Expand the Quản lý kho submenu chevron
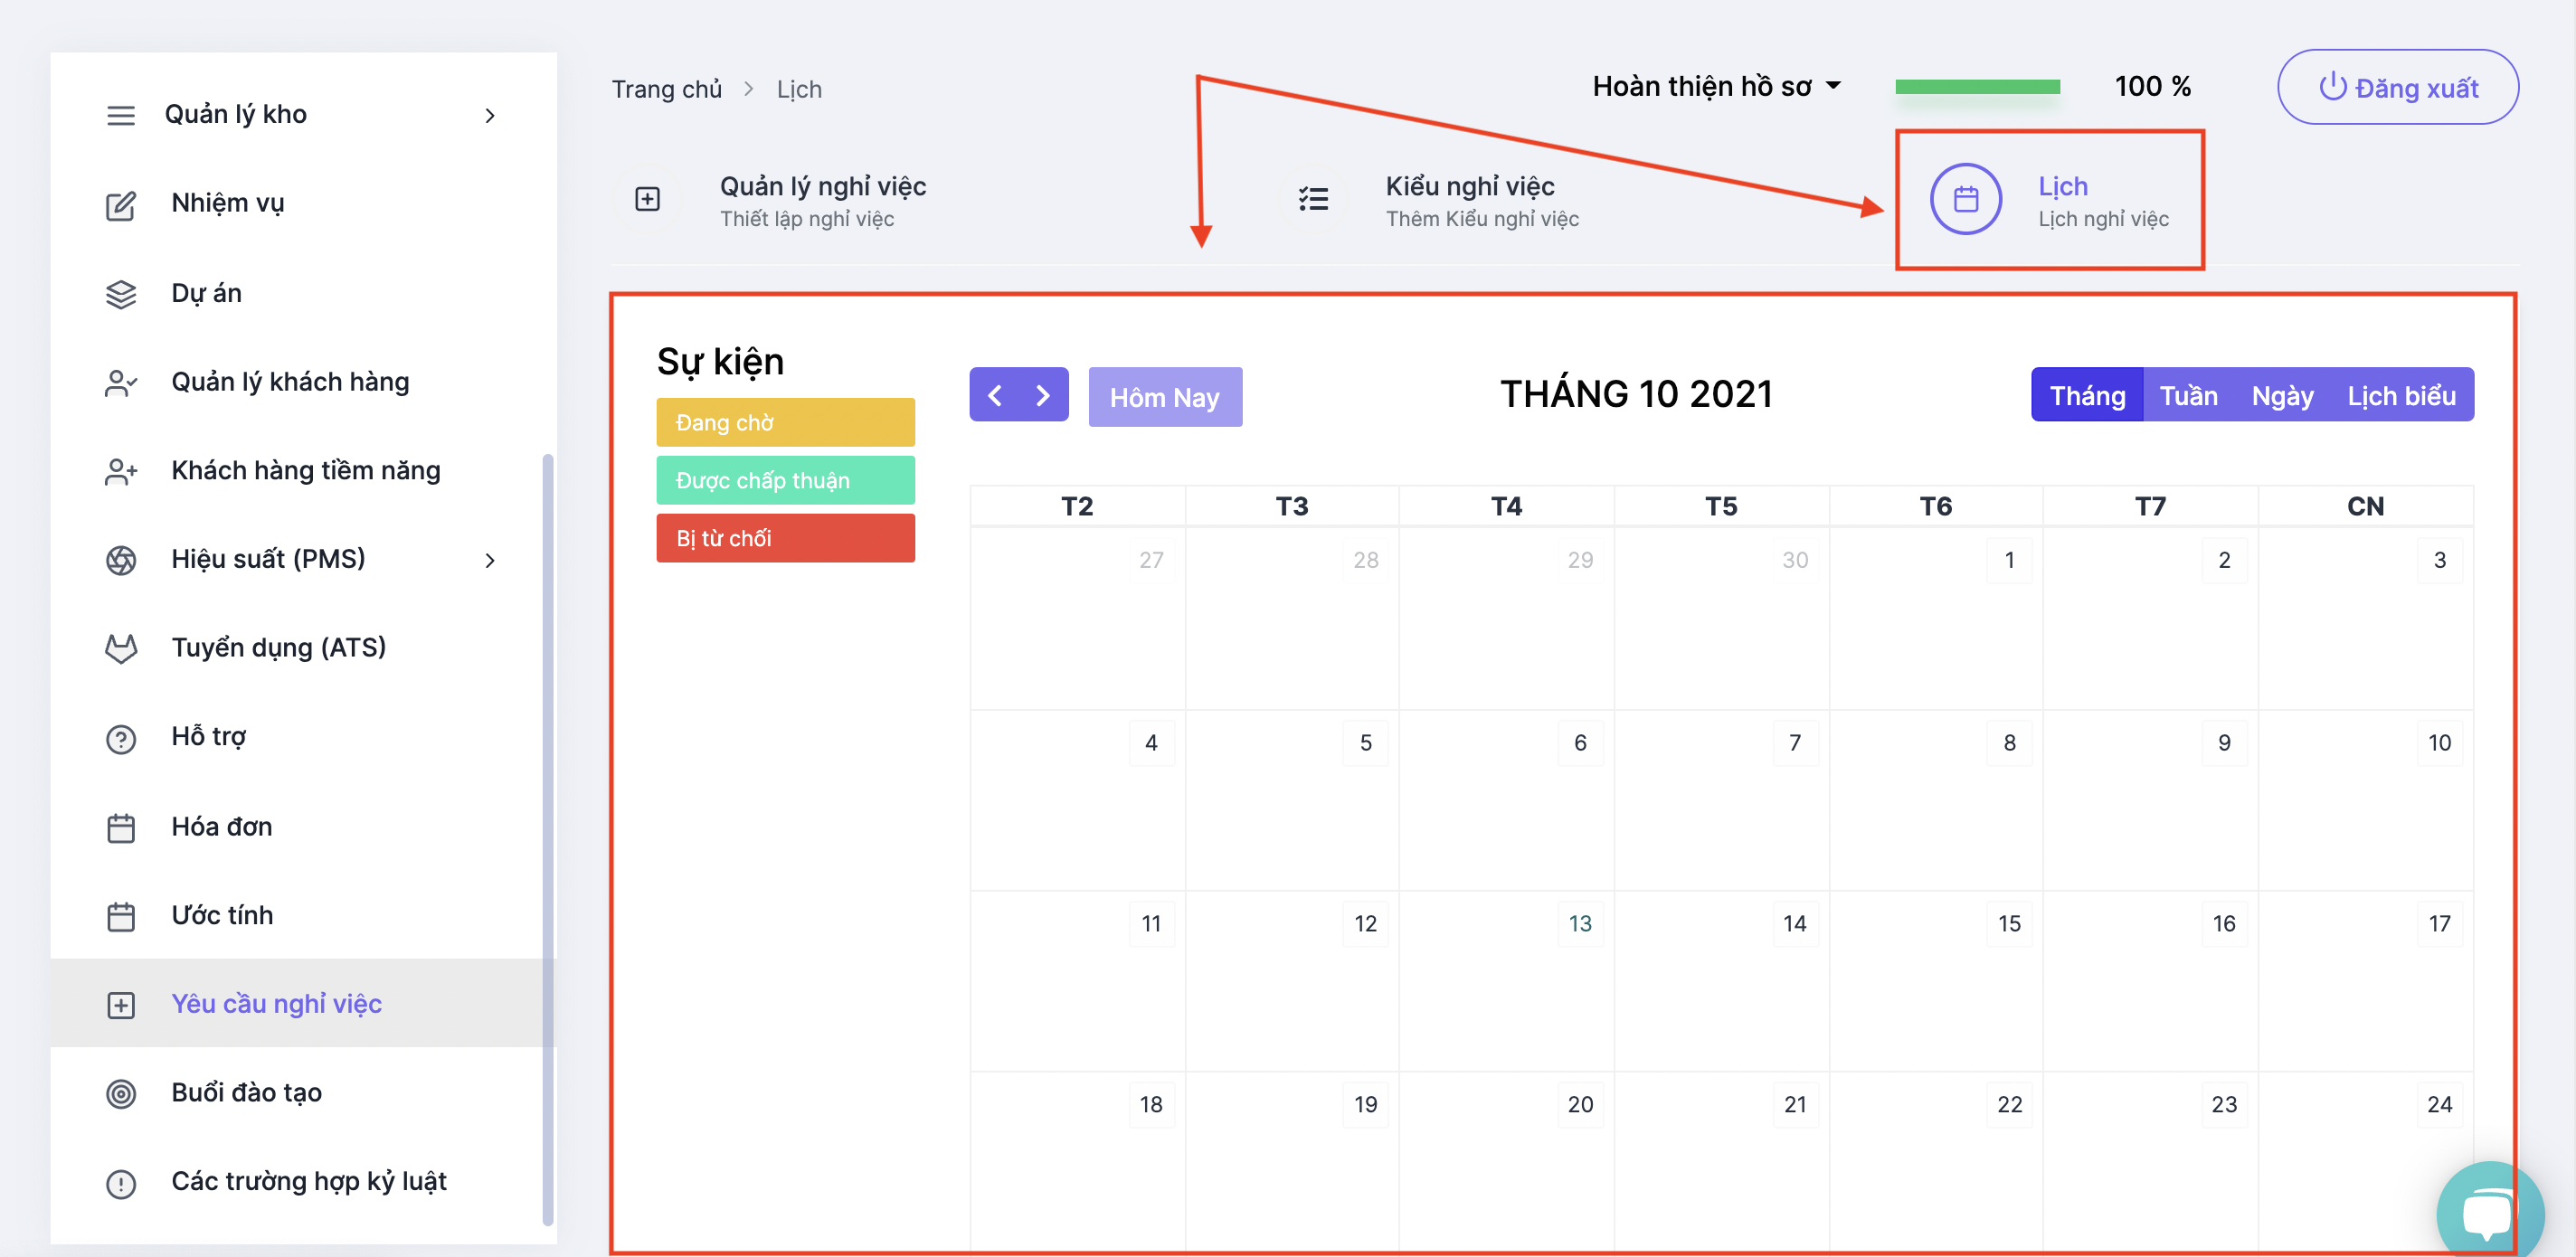This screenshot has width=2576, height=1257. point(490,116)
